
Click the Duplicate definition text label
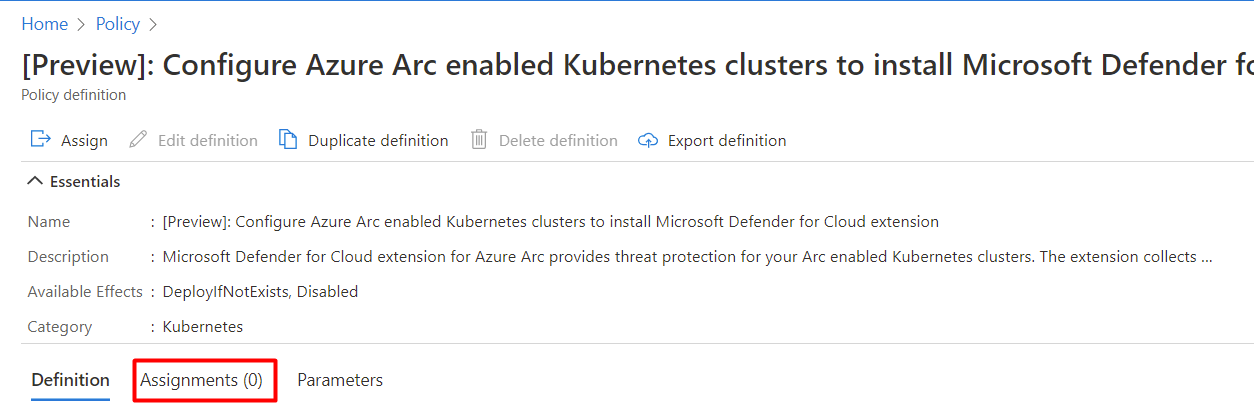point(378,141)
